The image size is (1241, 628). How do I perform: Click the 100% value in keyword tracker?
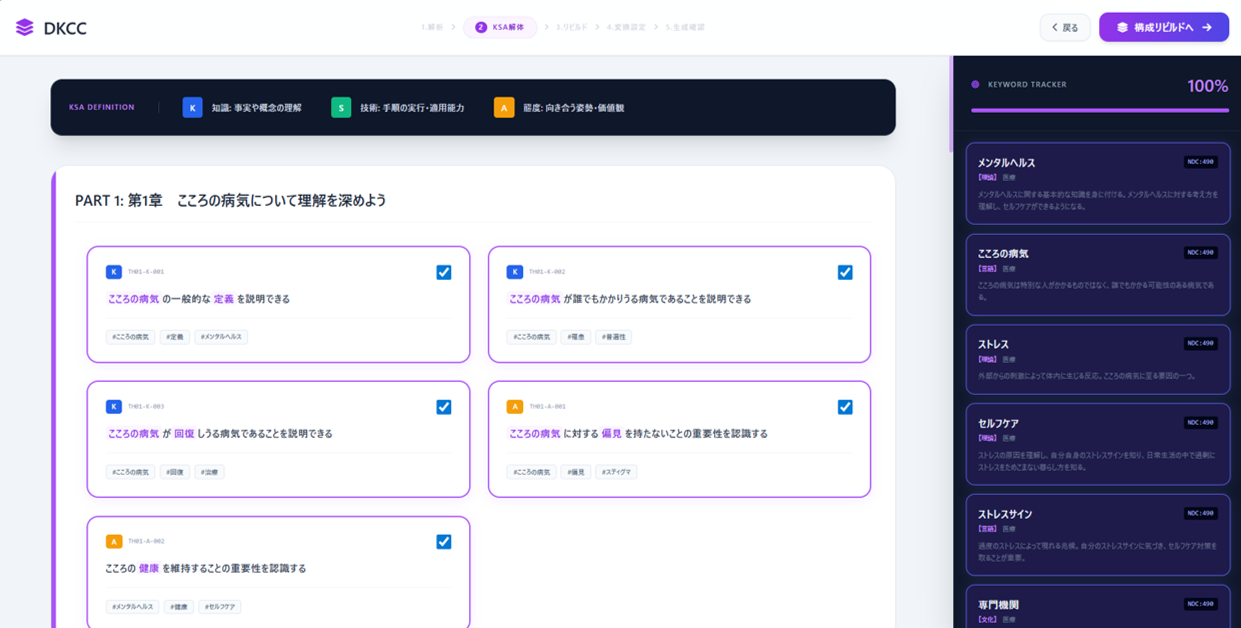[1207, 86]
